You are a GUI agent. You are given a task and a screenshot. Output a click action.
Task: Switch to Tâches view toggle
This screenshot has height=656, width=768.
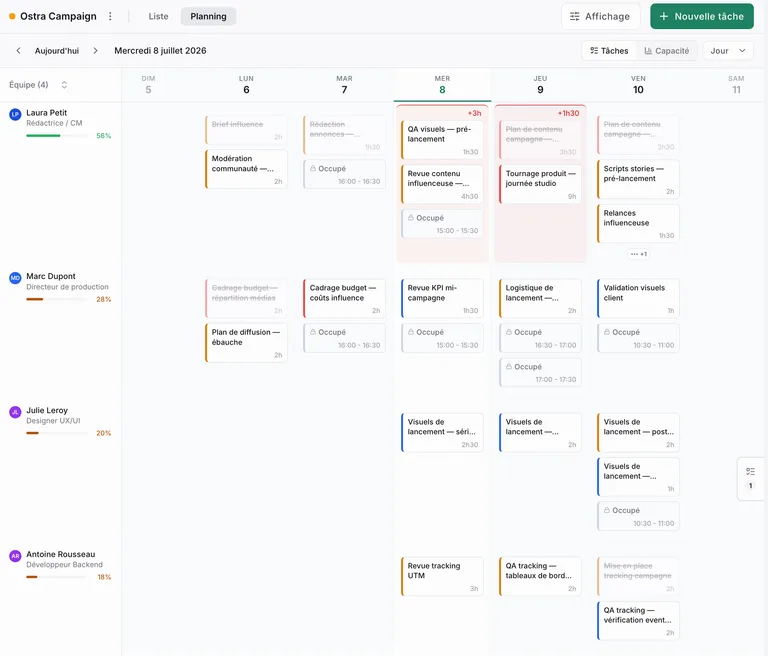tap(609, 50)
